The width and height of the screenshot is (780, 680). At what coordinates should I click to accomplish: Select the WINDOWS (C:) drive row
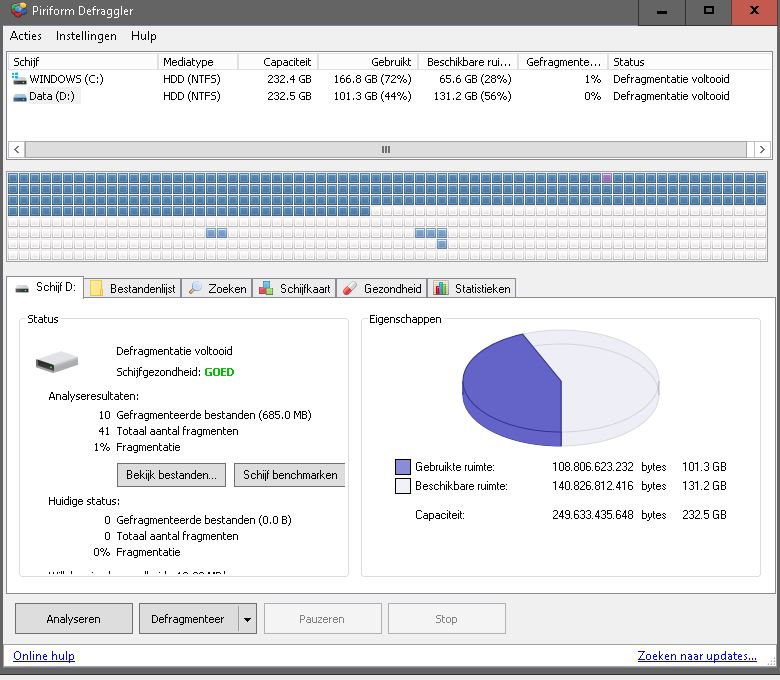pyautogui.click(x=390, y=79)
